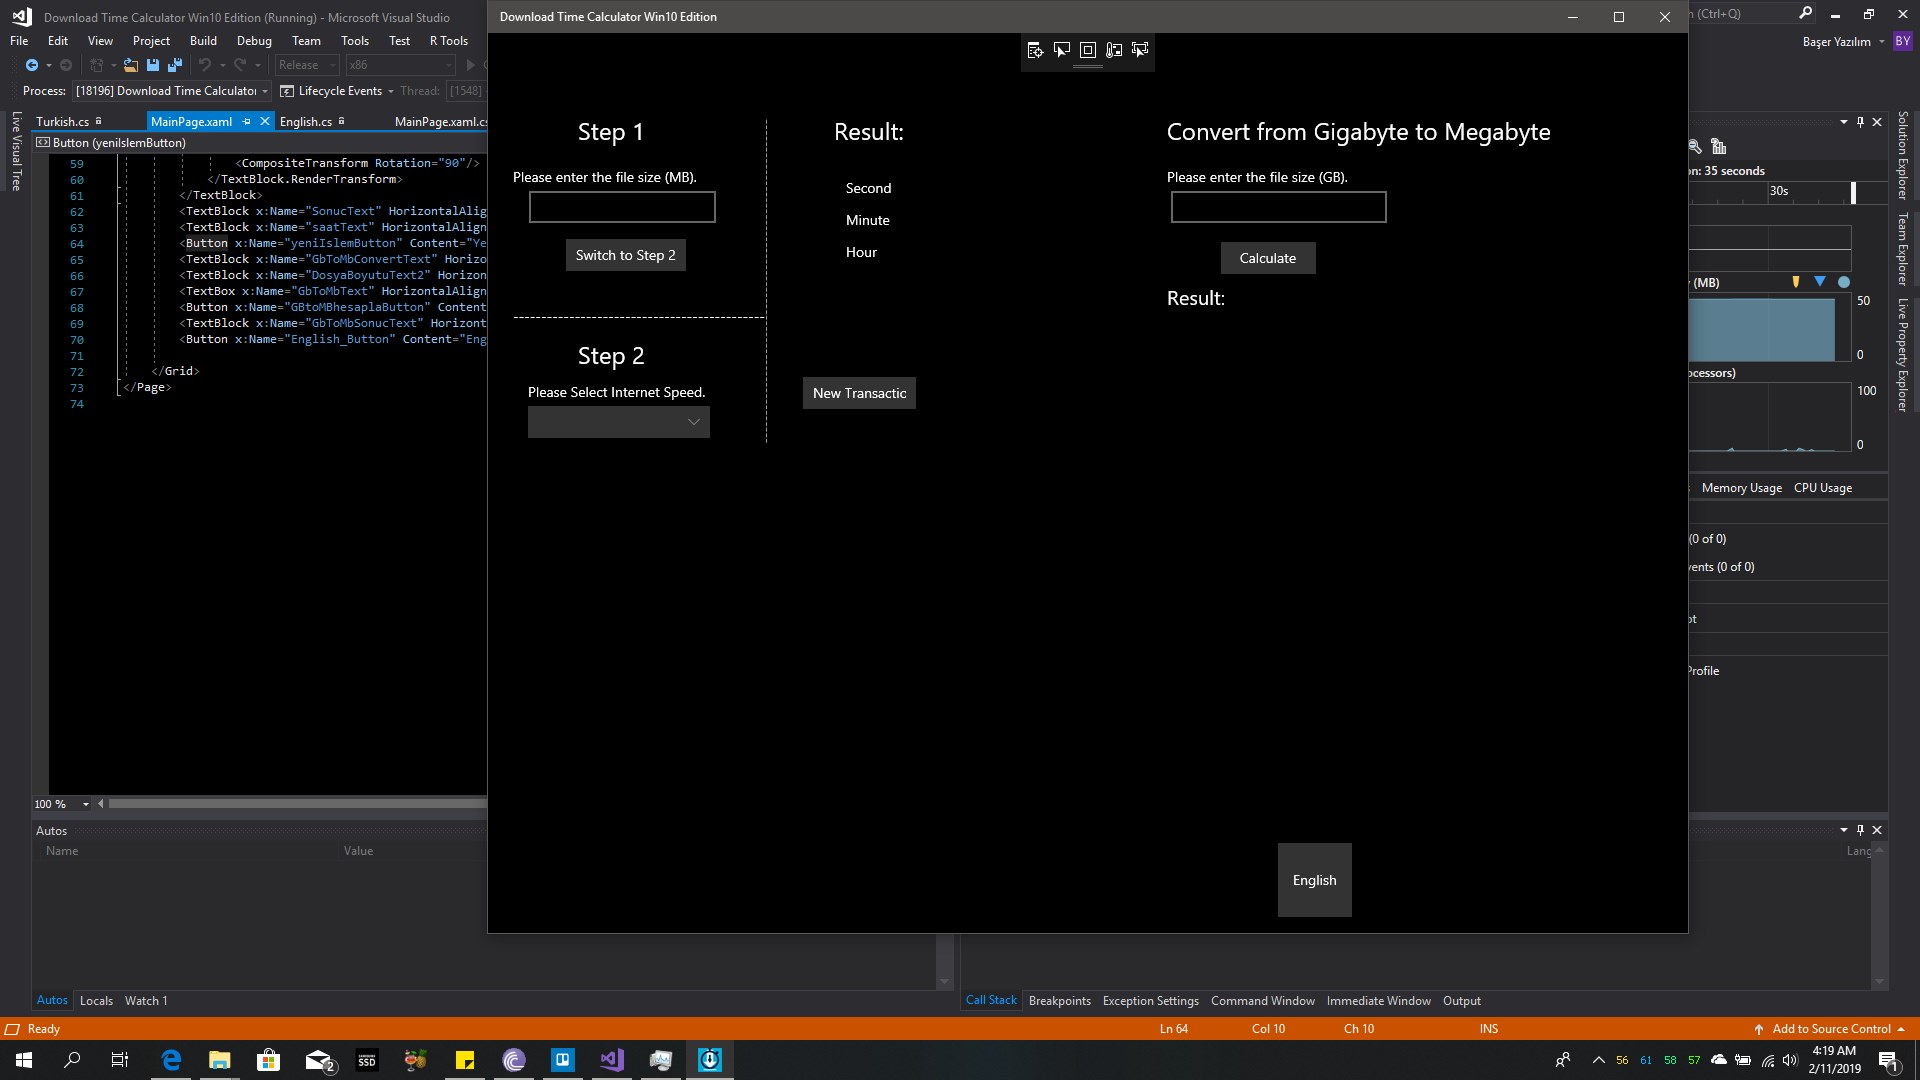The width and height of the screenshot is (1920, 1080).
Task: Click the Save All toolbar icon
Action: 175,65
